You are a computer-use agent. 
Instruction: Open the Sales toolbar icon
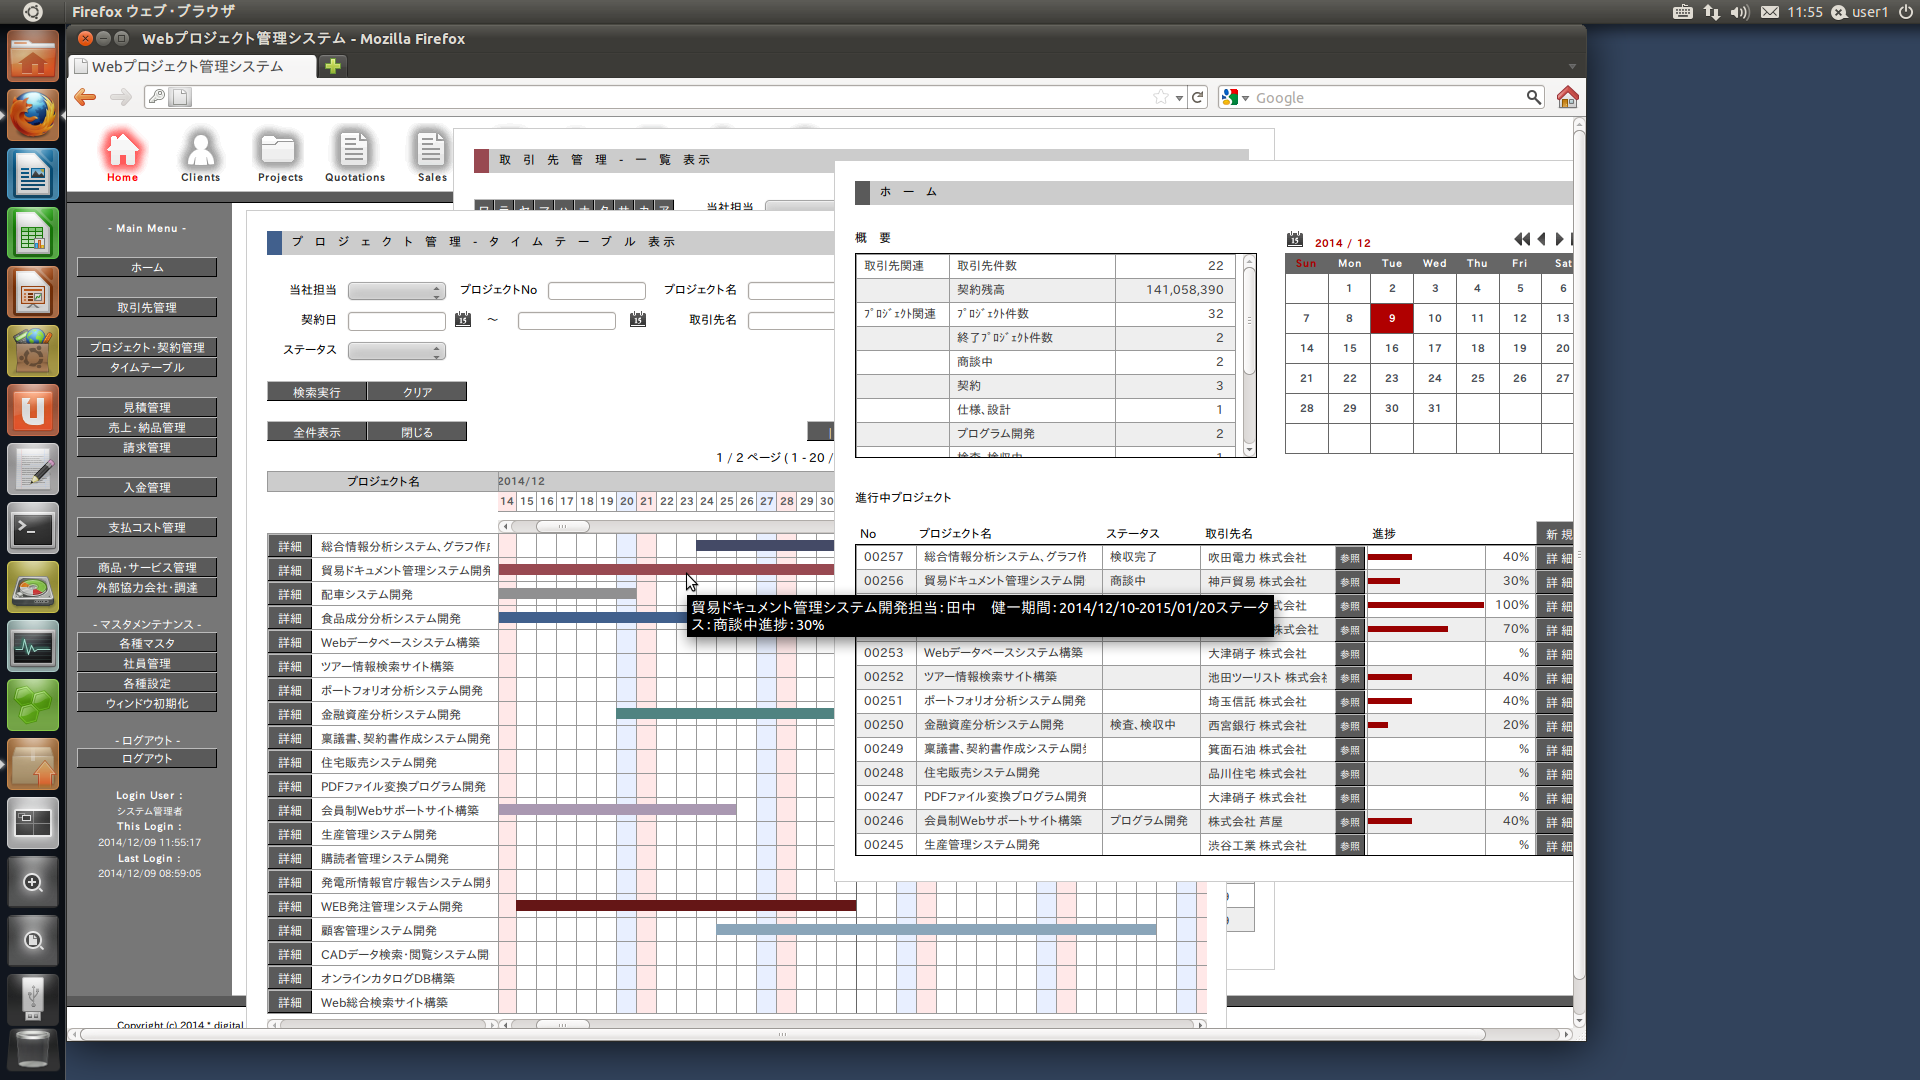[432, 156]
